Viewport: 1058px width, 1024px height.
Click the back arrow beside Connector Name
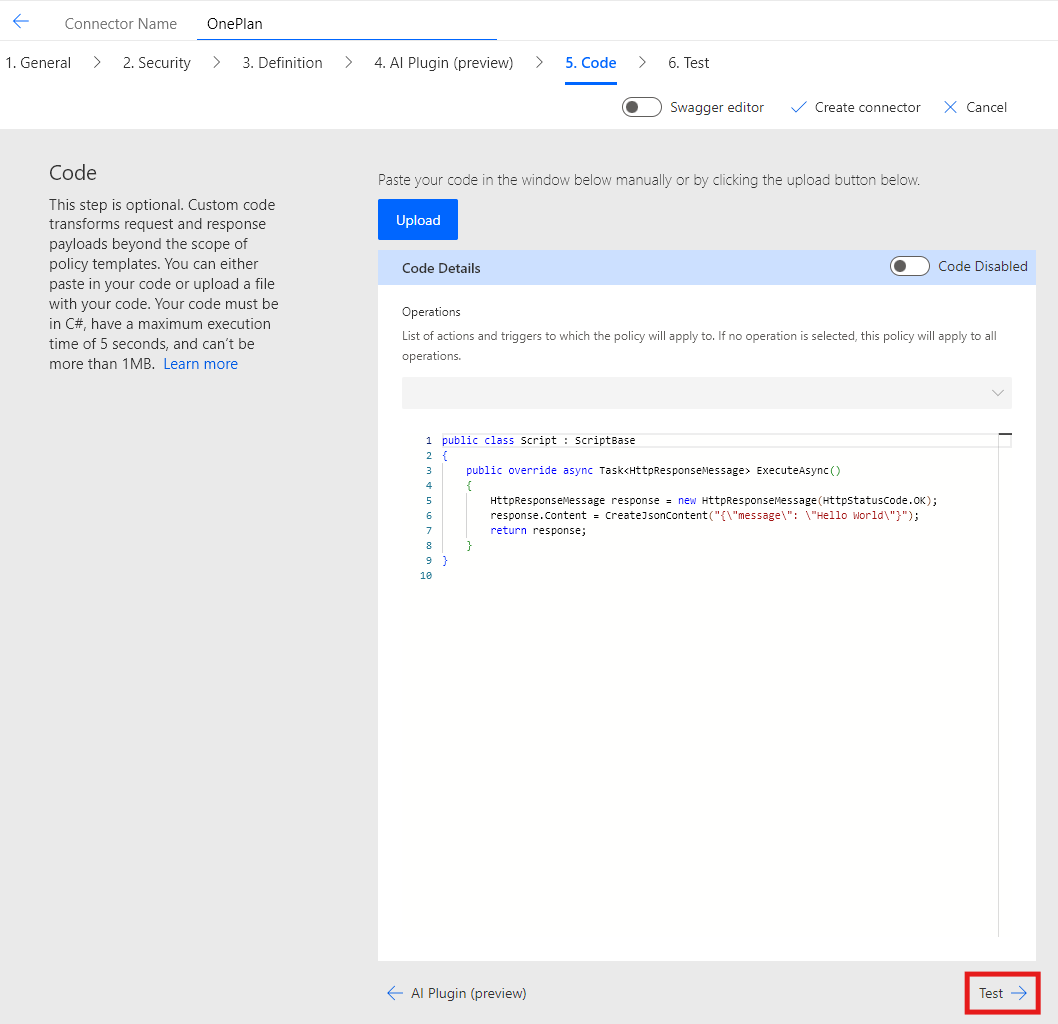21,22
